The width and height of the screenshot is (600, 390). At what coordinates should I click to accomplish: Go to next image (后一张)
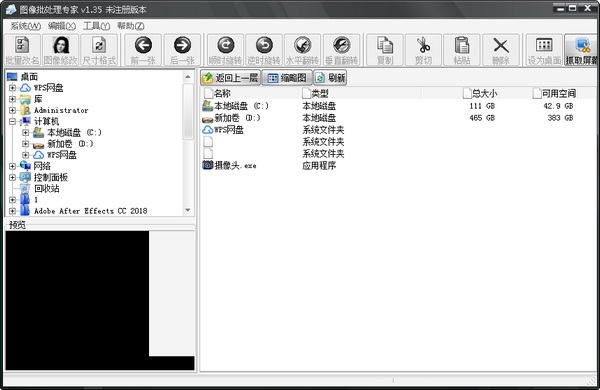pyautogui.click(x=182, y=50)
